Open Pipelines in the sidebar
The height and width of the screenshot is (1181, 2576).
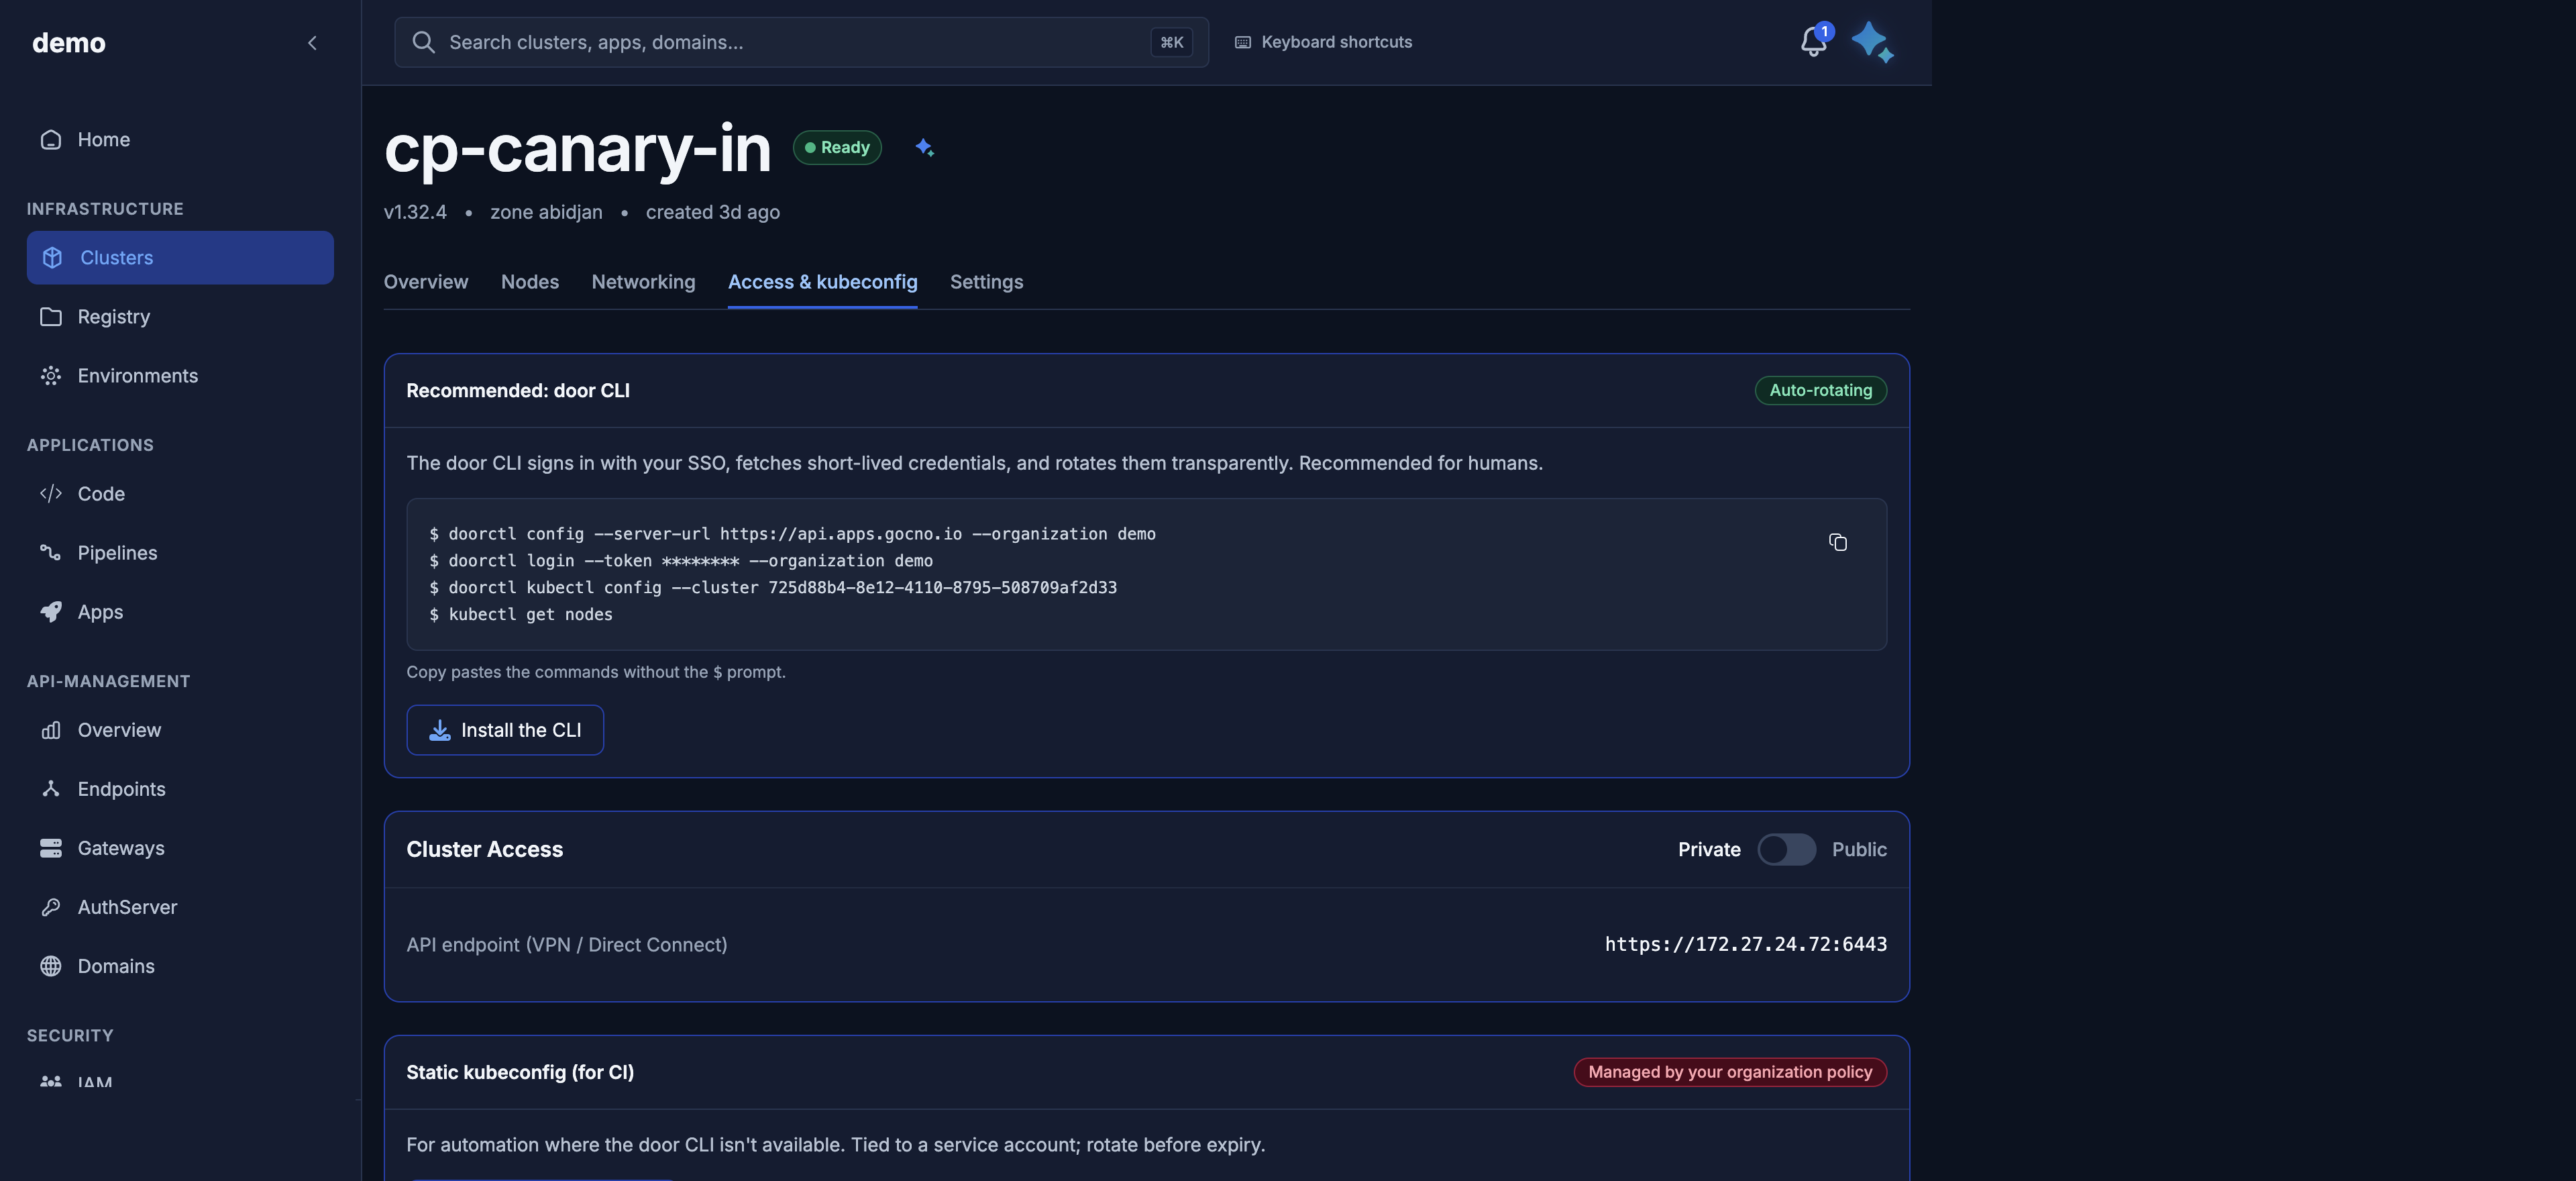(180, 552)
